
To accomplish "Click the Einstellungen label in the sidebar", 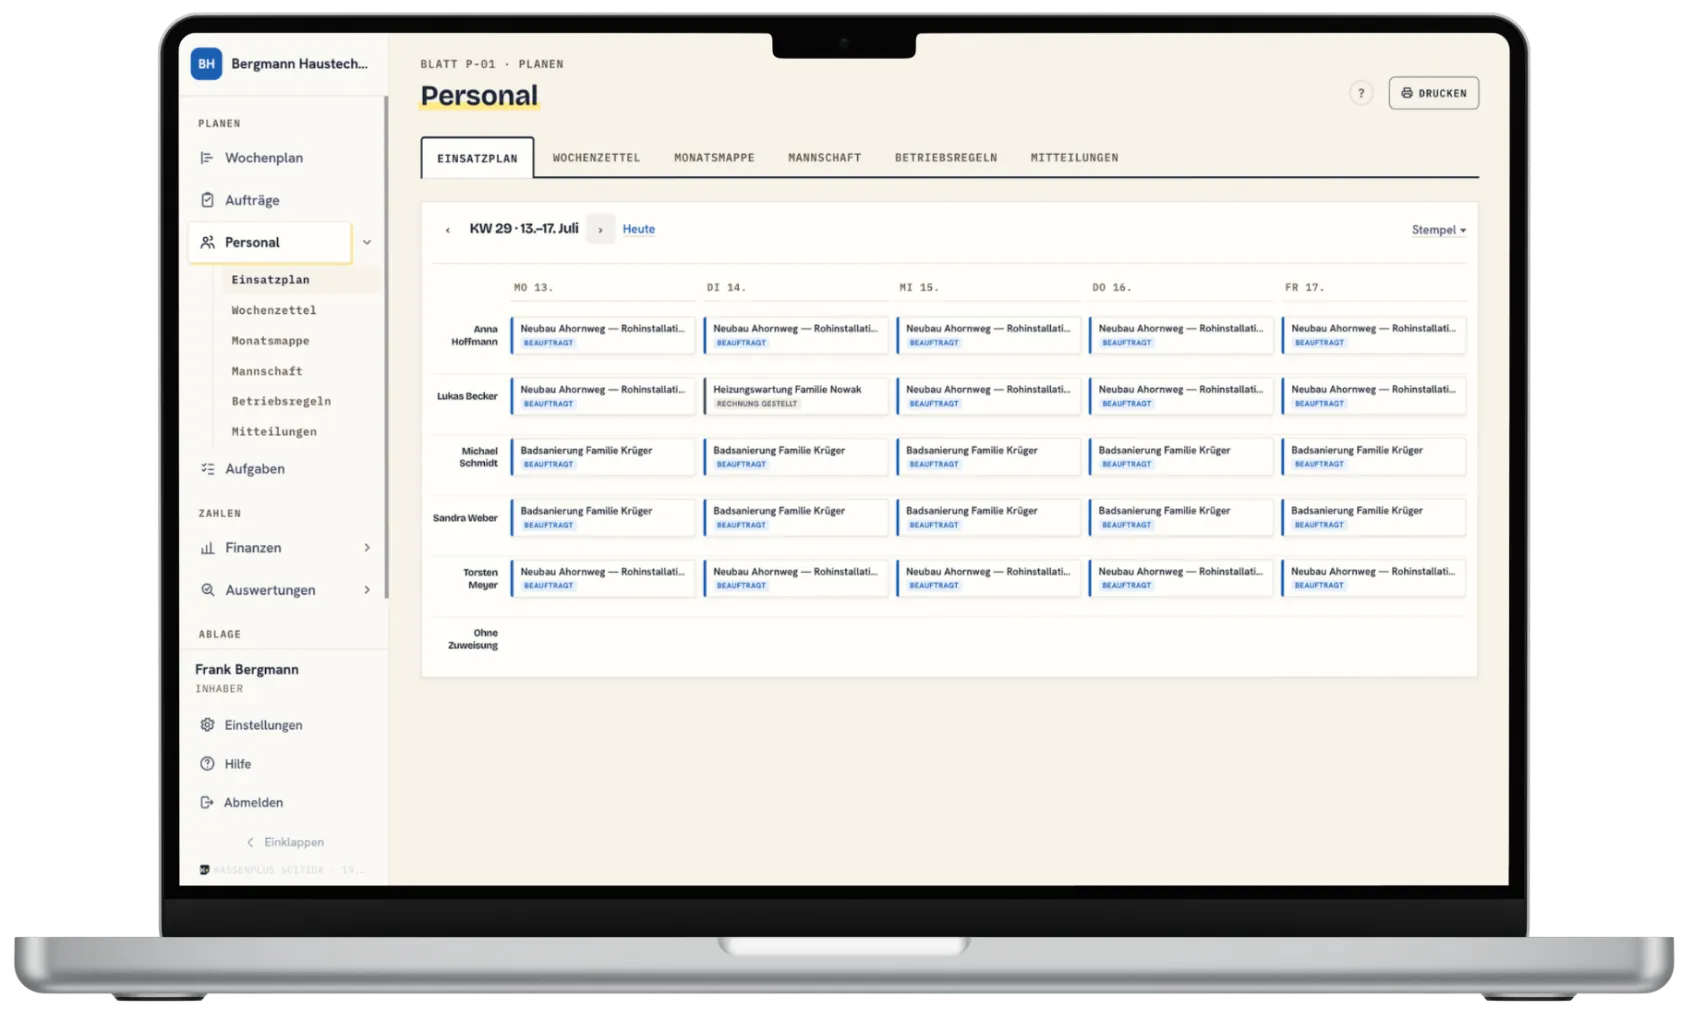I will 264,725.
